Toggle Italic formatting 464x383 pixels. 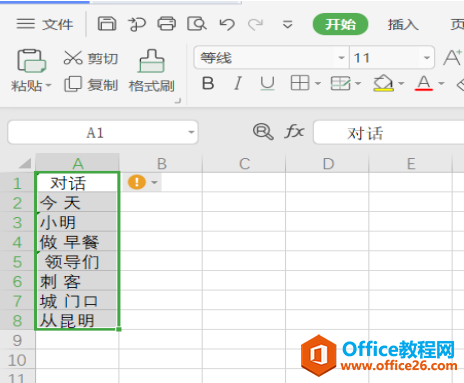coord(238,83)
